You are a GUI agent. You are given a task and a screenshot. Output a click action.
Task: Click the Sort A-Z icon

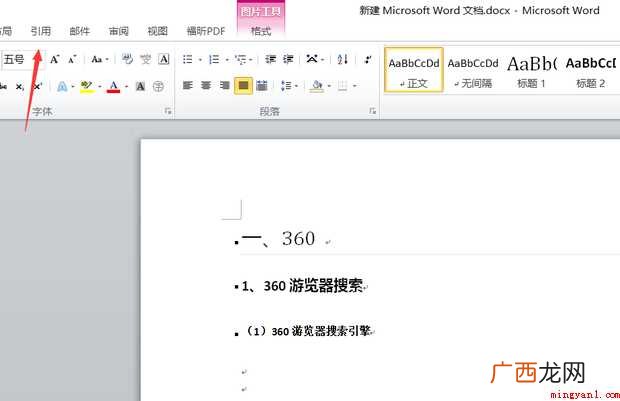tap(342, 60)
